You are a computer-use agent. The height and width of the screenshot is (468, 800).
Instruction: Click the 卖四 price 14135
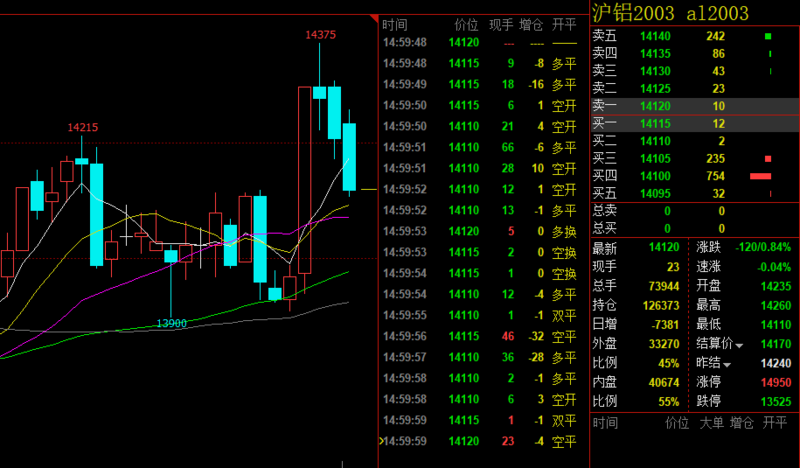point(655,54)
